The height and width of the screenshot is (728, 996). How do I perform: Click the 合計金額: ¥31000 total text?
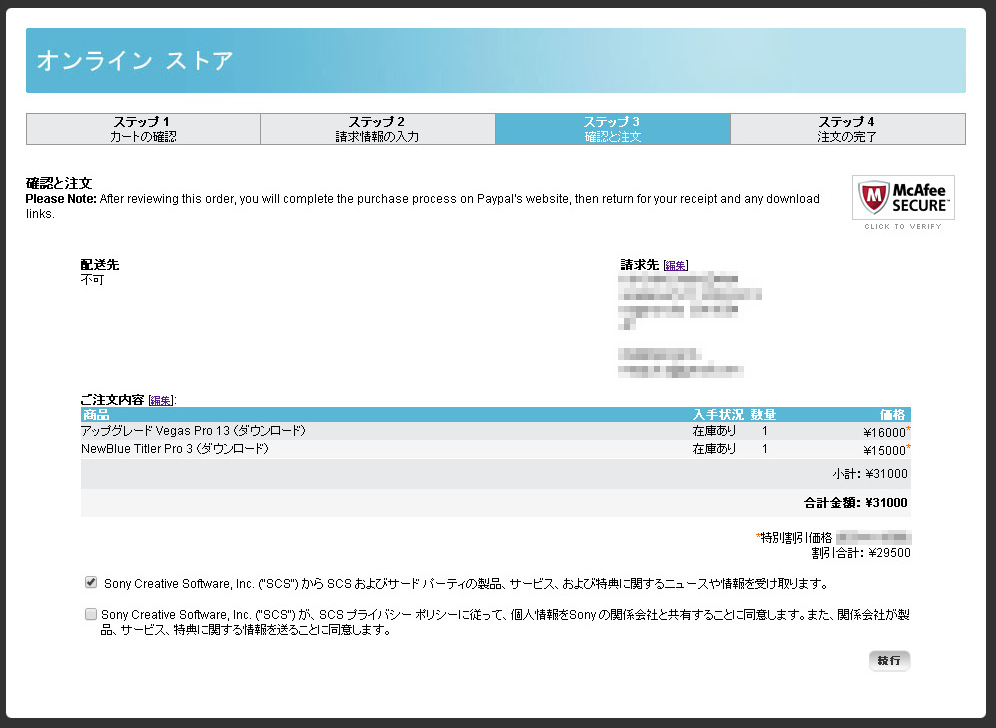856,503
